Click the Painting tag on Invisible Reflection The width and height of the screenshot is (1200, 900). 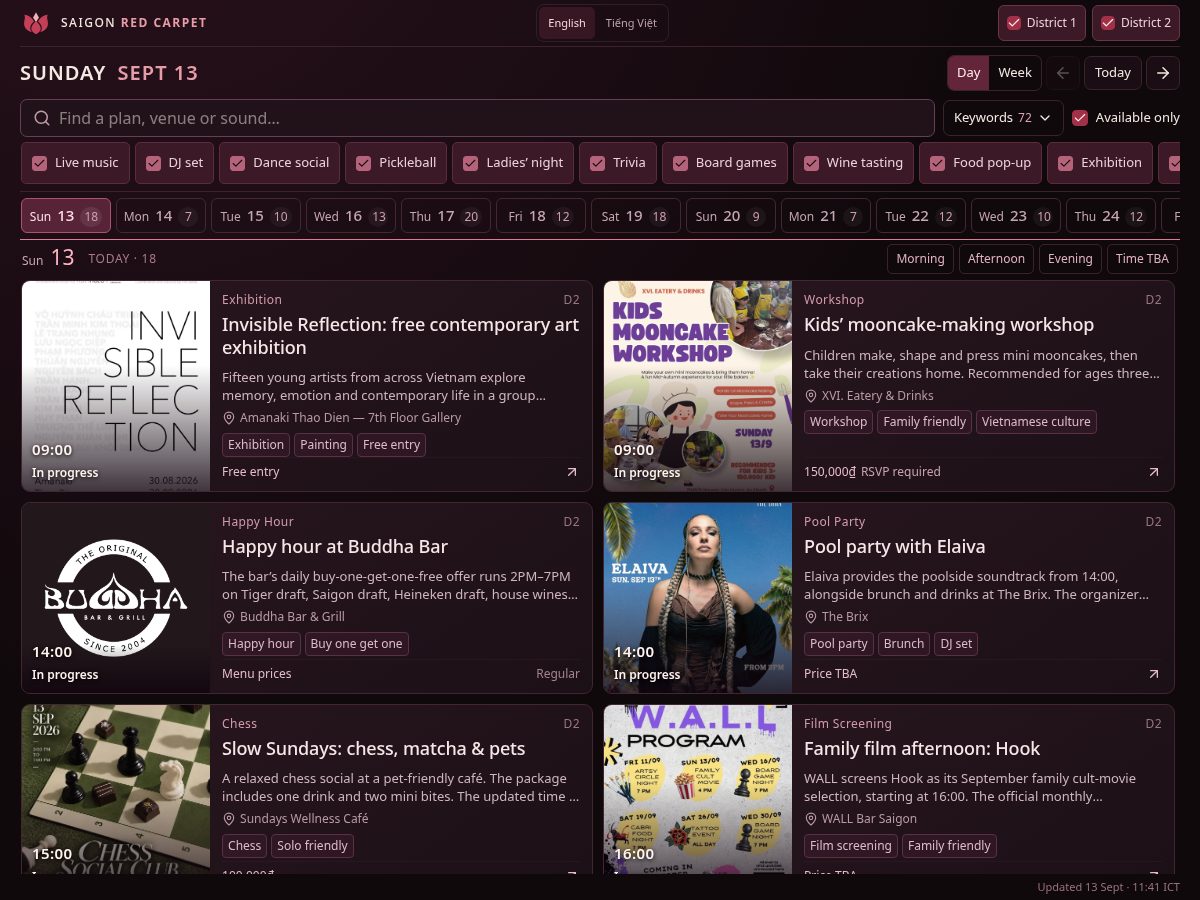(x=323, y=445)
